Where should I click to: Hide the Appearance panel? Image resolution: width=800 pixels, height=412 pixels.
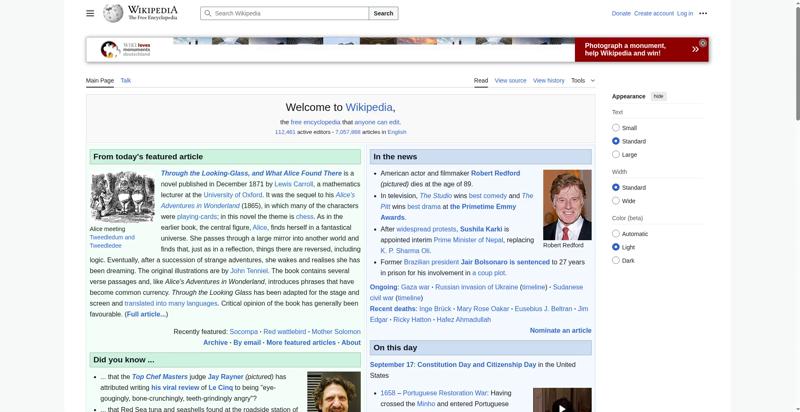coord(659,96)
